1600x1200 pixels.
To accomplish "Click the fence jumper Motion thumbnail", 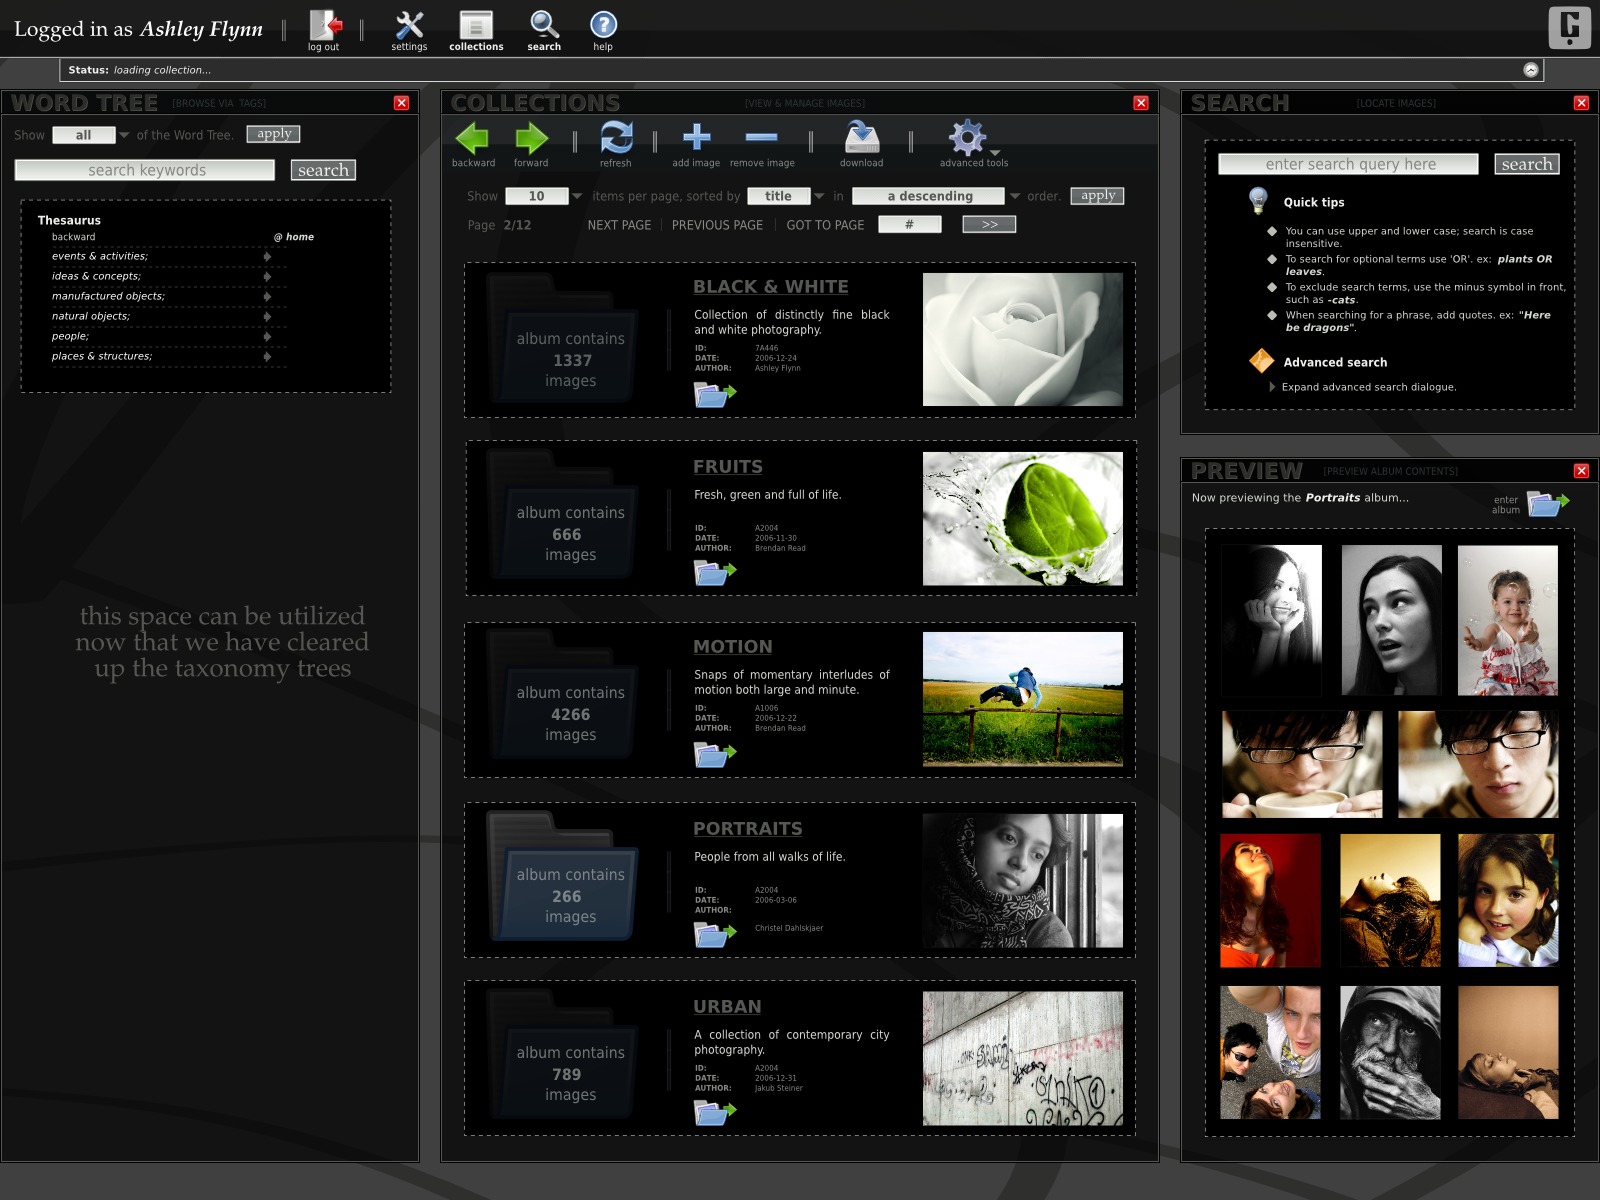I will point(1023,699).
